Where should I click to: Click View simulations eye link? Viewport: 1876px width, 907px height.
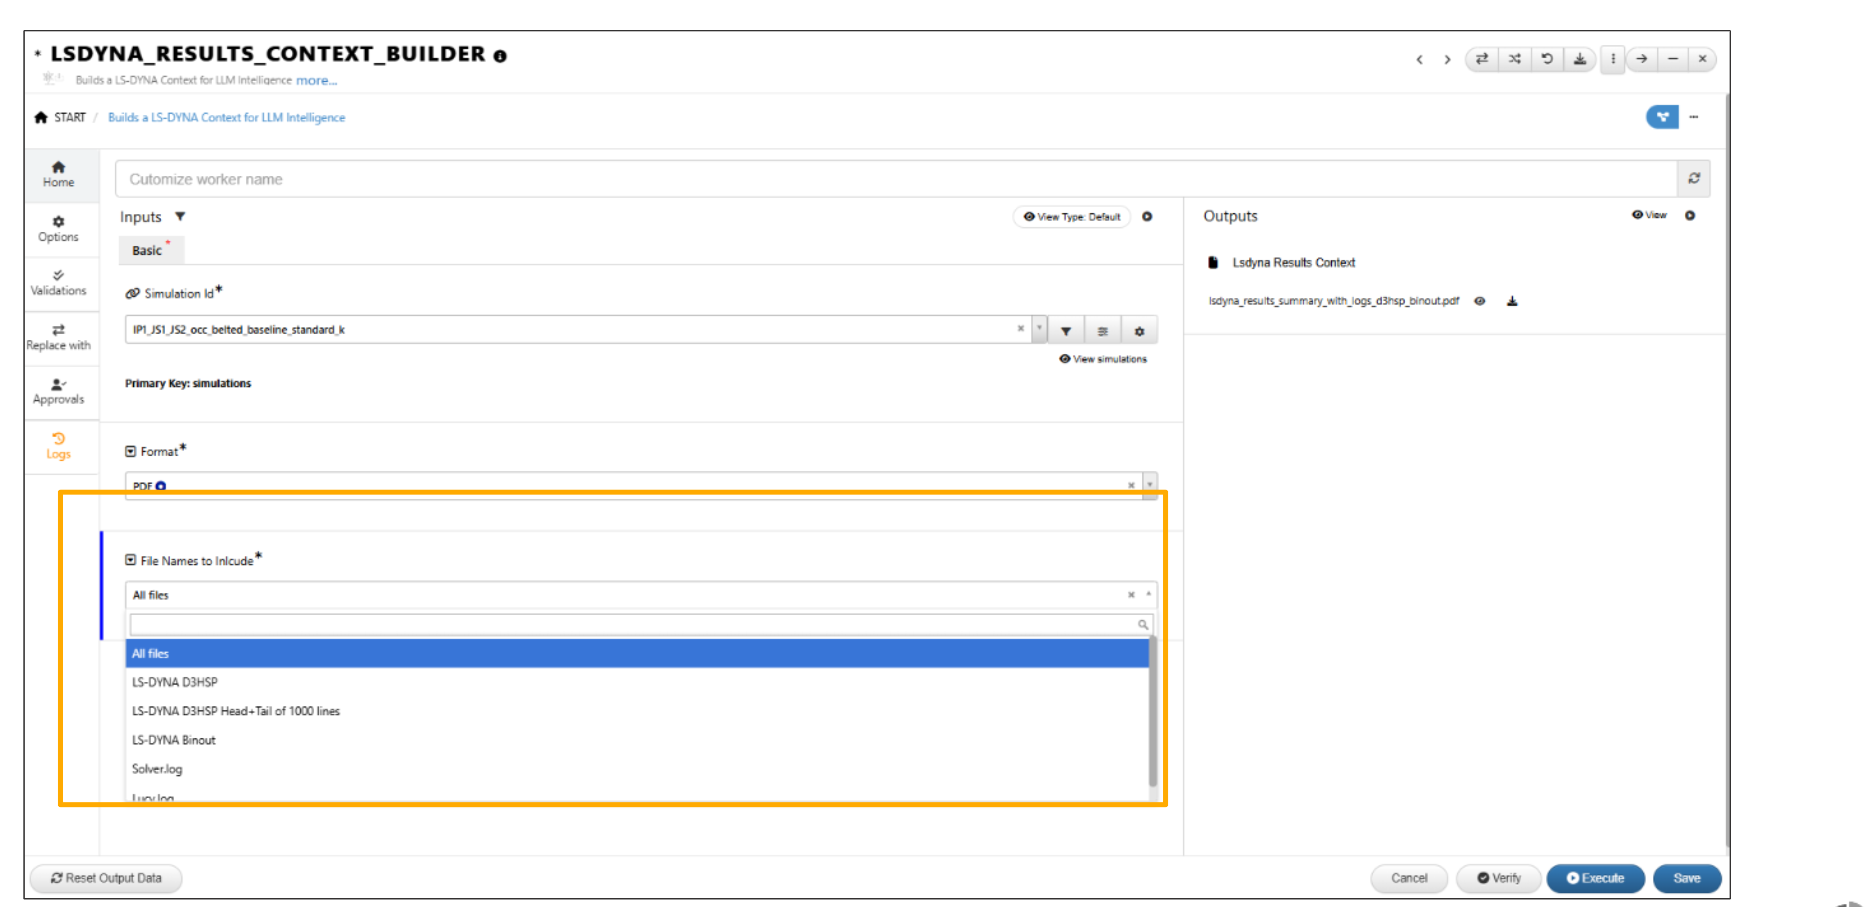(1103, 359)
